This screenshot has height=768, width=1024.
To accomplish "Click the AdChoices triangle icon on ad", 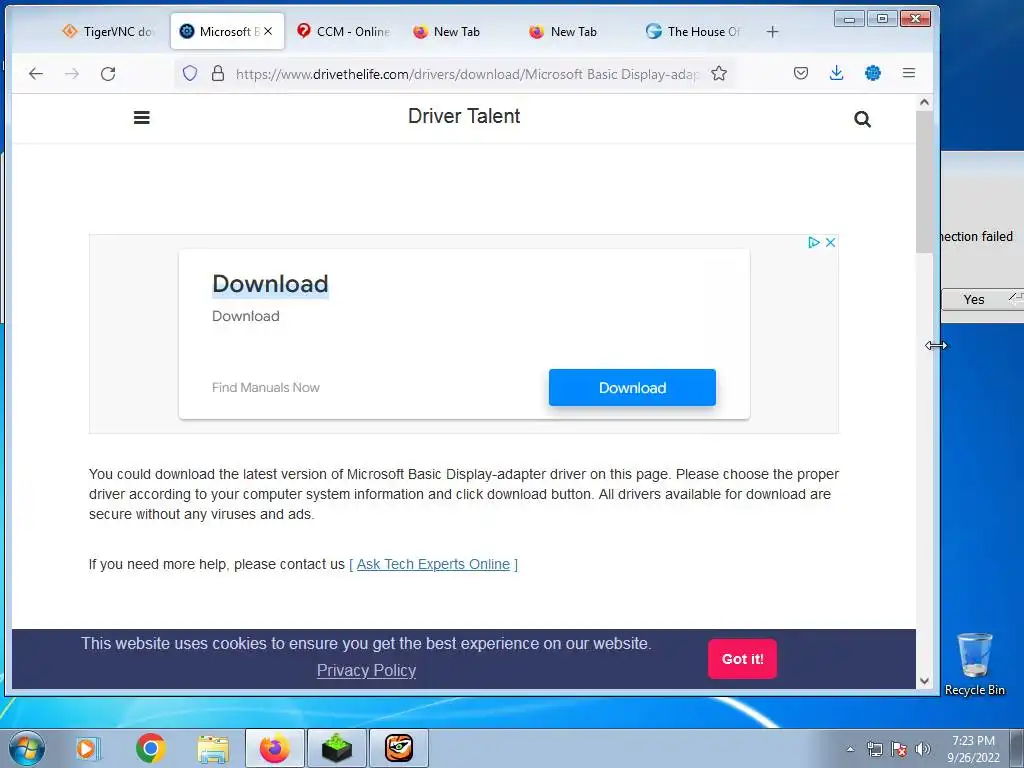I will [x=814, y=242].
